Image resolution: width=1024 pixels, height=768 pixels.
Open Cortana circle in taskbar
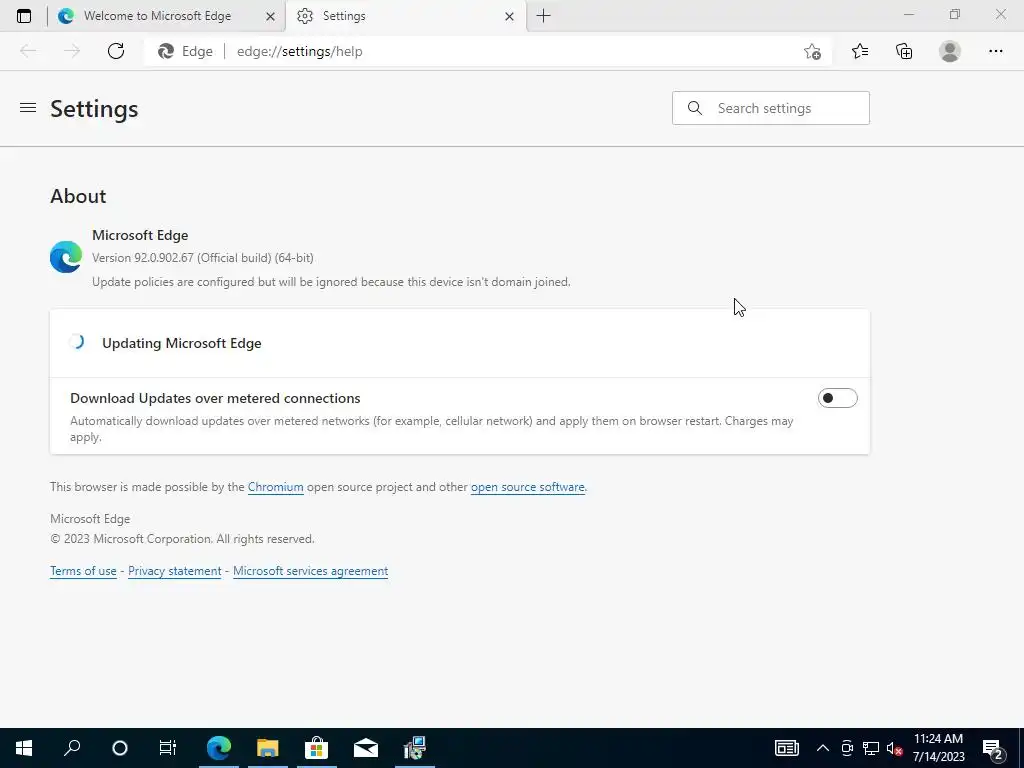(x=120, y=748)
